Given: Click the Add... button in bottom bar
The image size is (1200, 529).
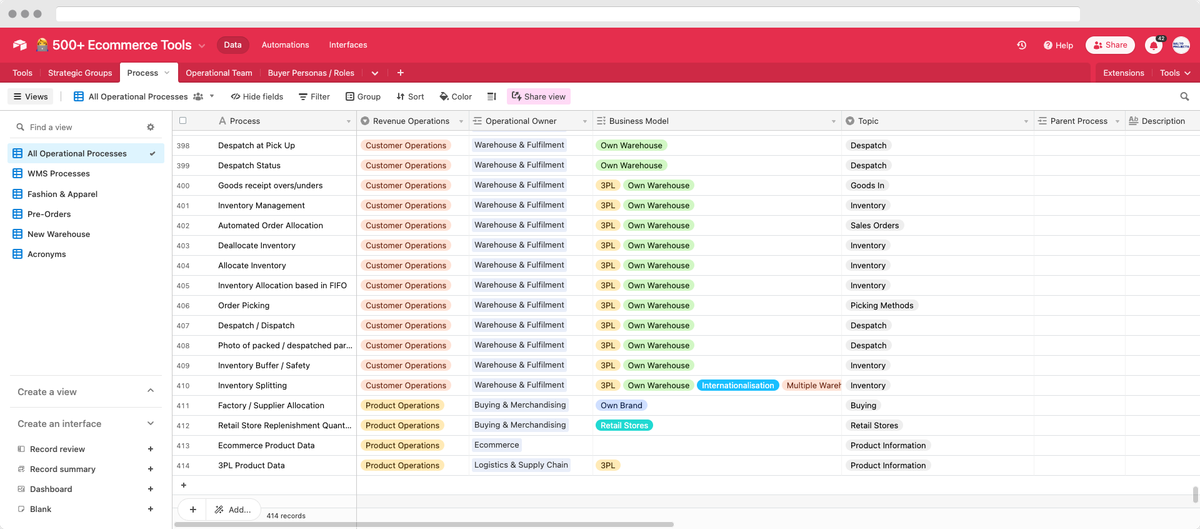Looking at the screenshot, I should [233, 509].
